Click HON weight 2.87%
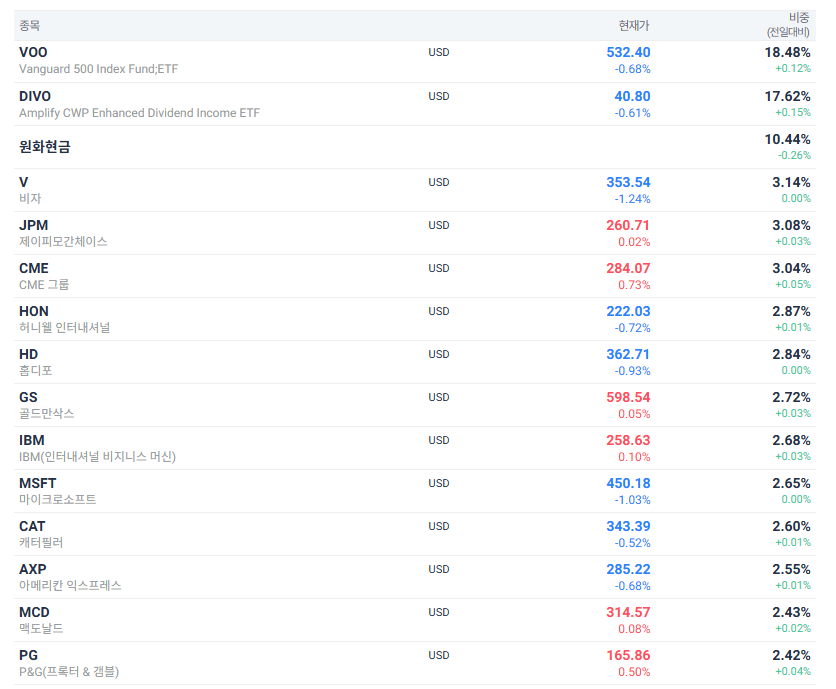This screenshot has height=689, width=836. coord(791,311)
